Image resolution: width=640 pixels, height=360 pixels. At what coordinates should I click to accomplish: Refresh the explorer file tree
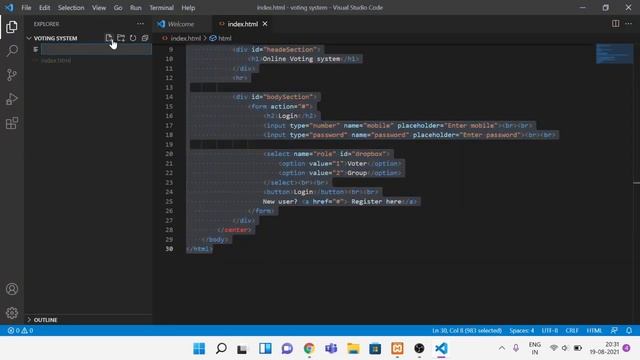(133, 38)
